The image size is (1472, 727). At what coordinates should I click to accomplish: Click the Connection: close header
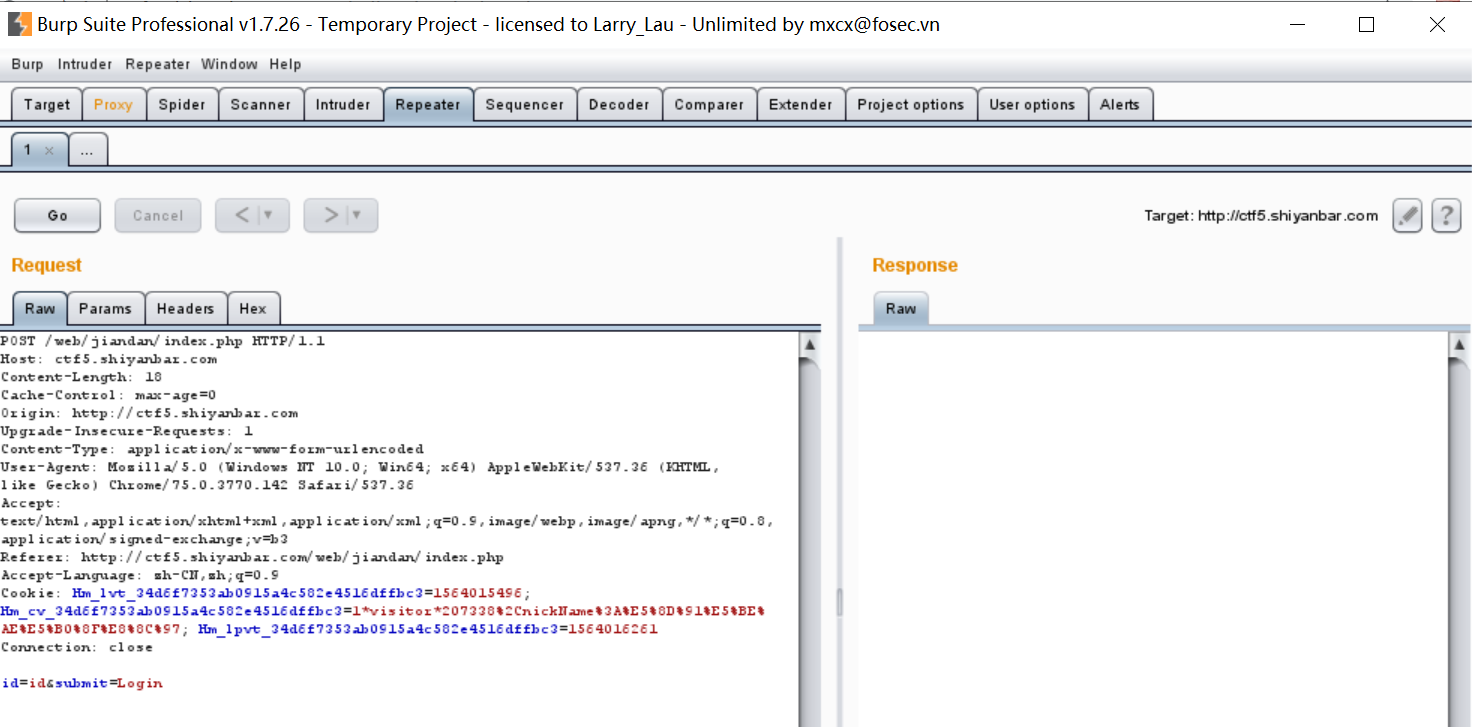tap(77, 647)
